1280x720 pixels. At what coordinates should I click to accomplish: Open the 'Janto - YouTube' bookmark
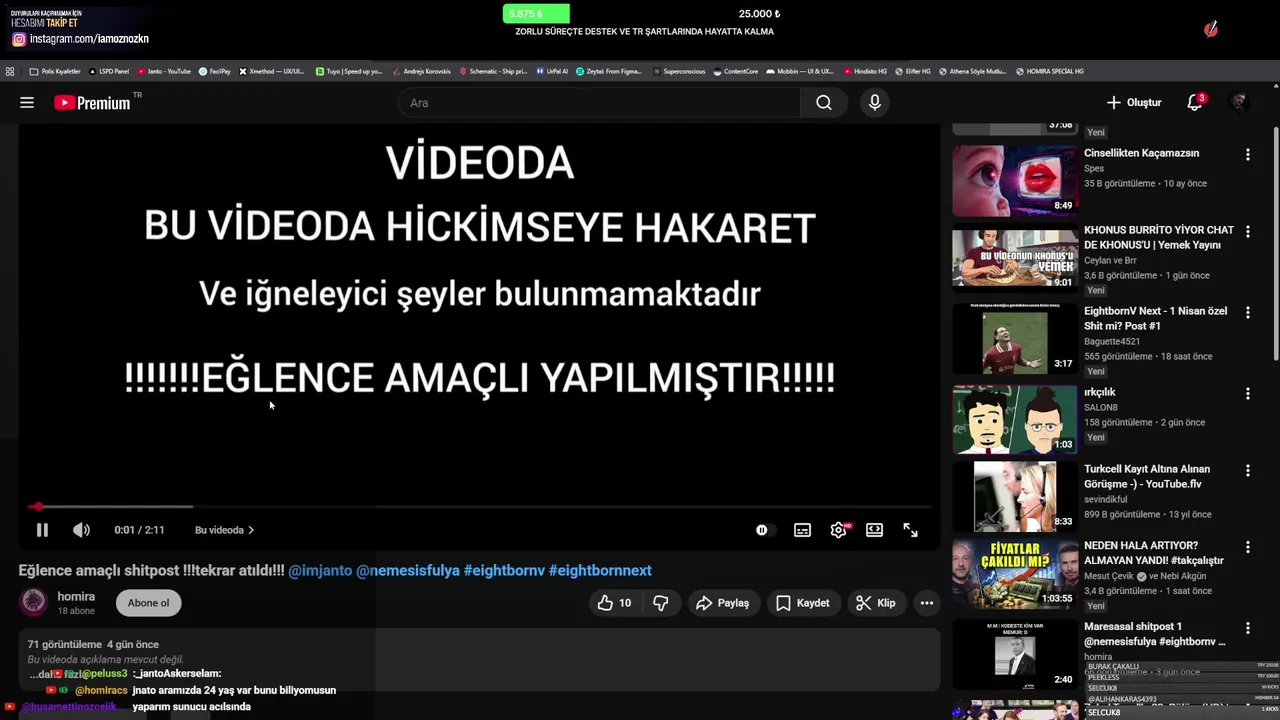coord(164,72)
